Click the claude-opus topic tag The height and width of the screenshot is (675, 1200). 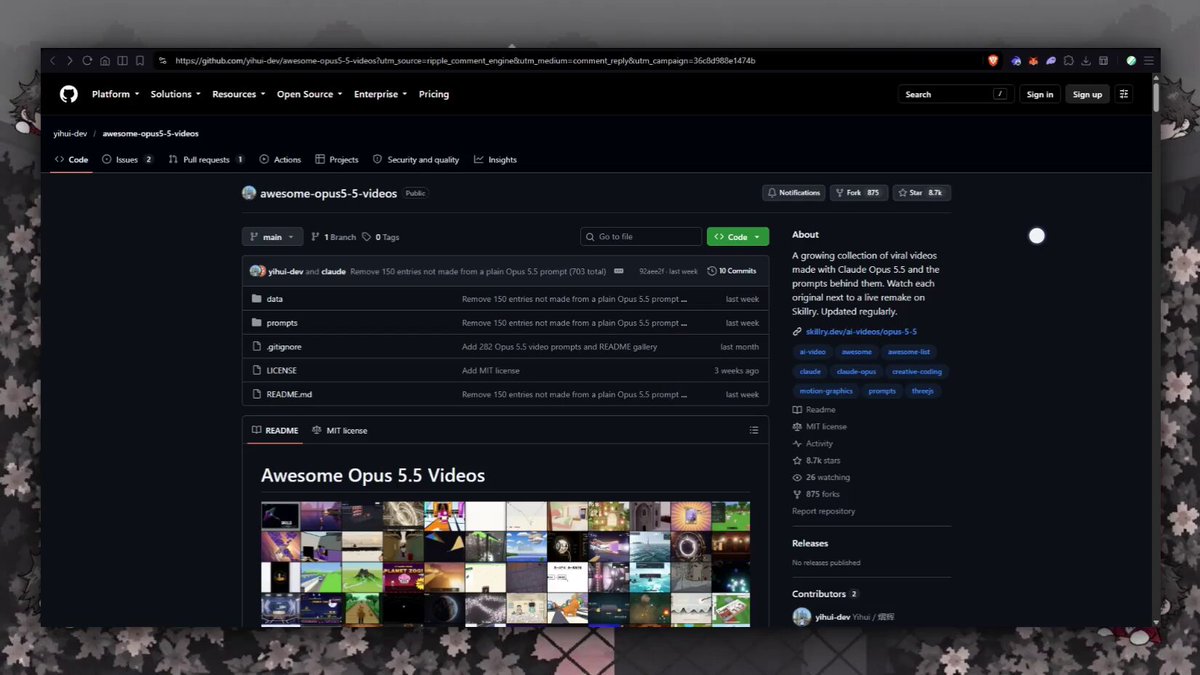pos(856,372)
